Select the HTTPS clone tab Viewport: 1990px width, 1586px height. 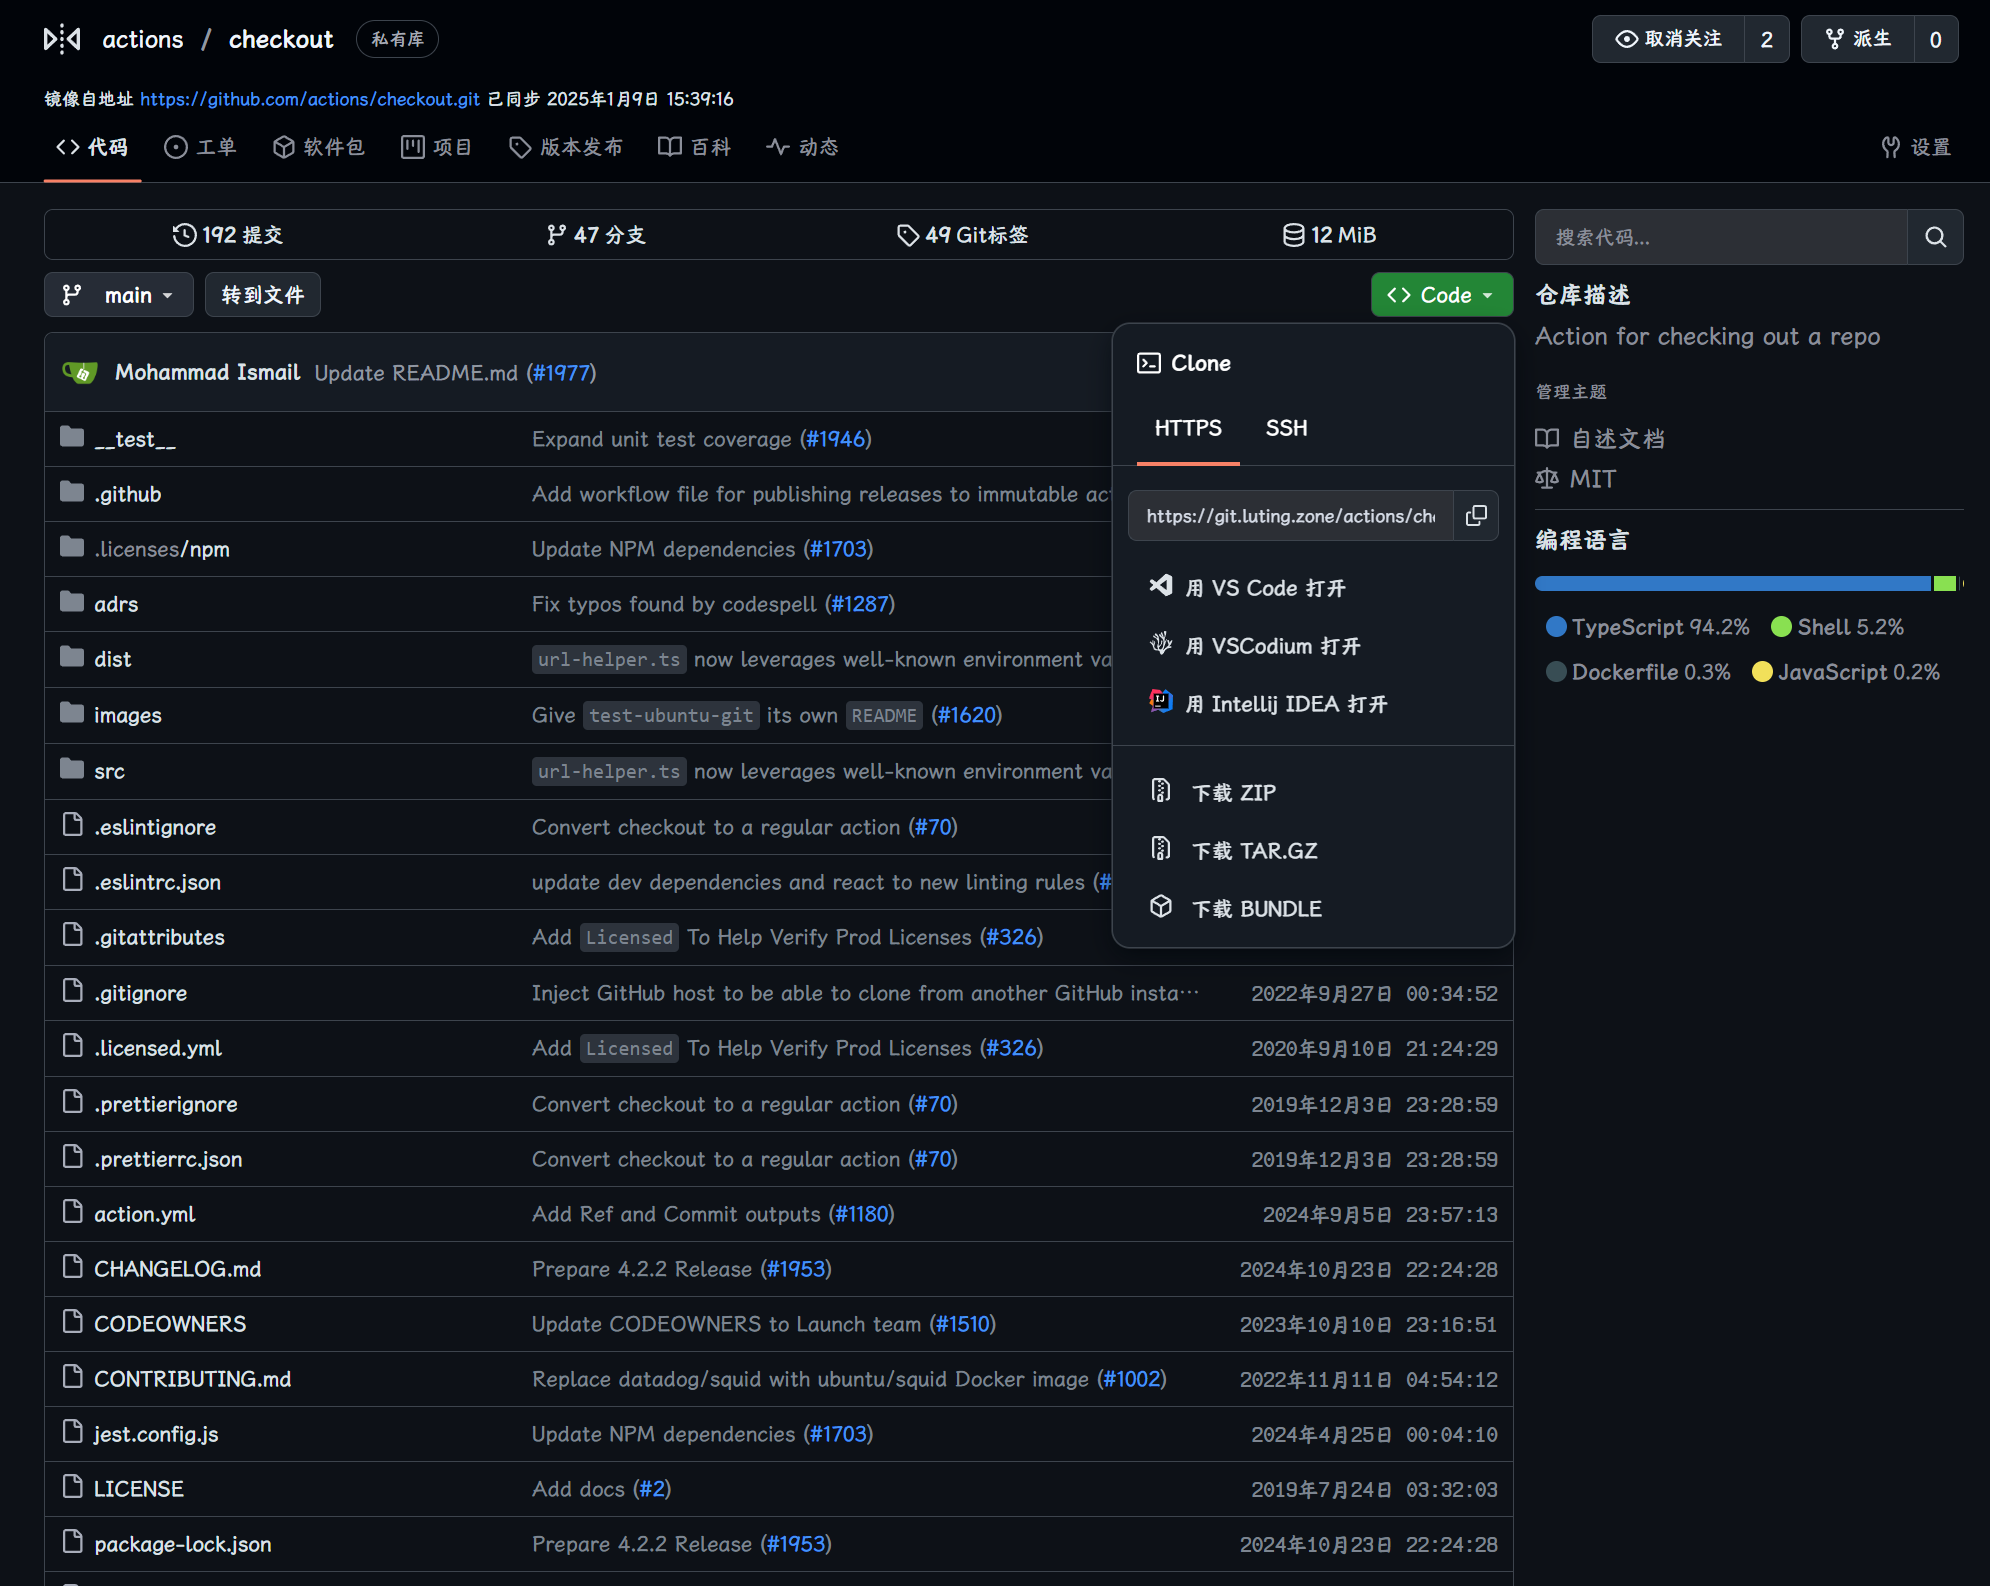(1188, 428)
